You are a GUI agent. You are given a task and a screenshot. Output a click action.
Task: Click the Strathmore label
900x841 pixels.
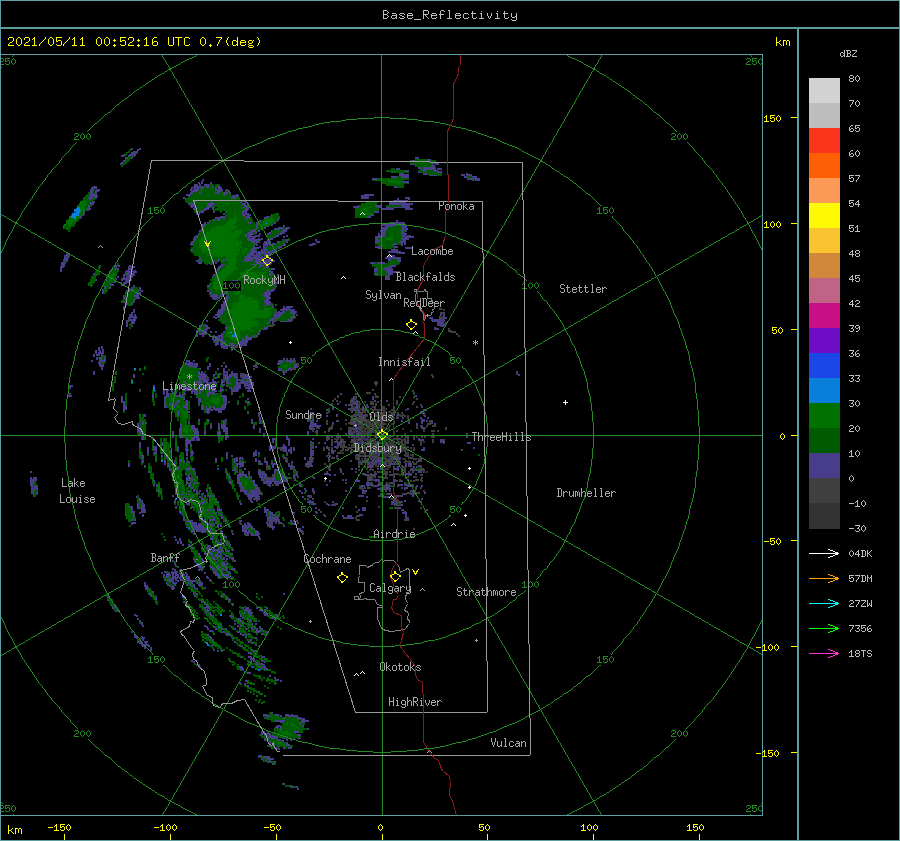[x=486, y=592]
